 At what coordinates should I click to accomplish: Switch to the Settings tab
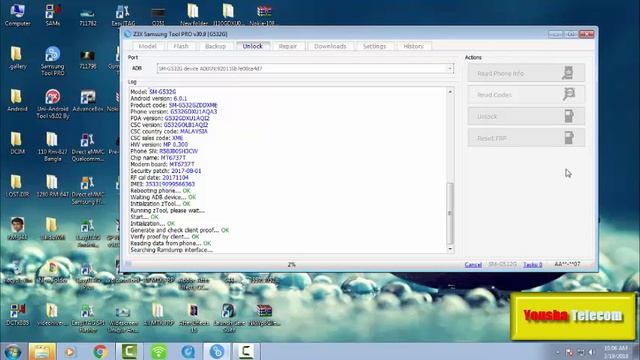point(374,46)
